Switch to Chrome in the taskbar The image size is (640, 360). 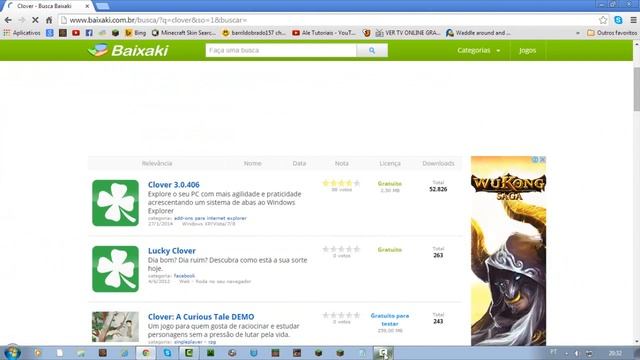[x=146, y=353]
